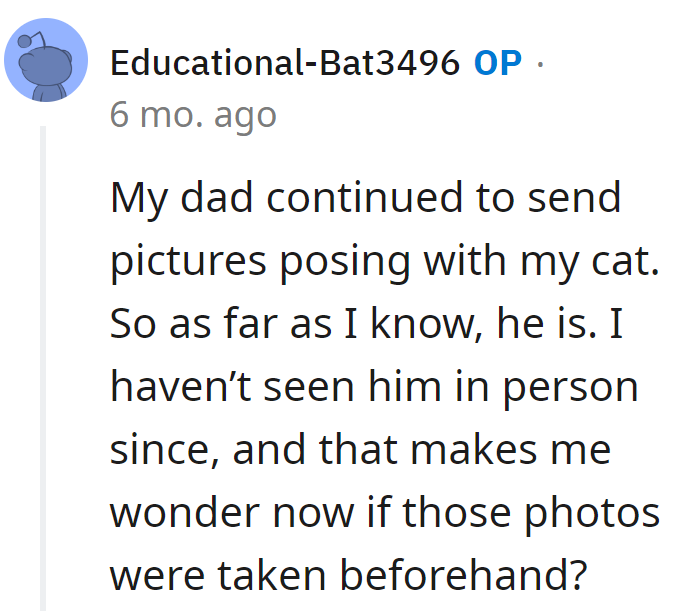
Task: Click the line "wonder now if those photos"
Action: [x=385, y=513]
